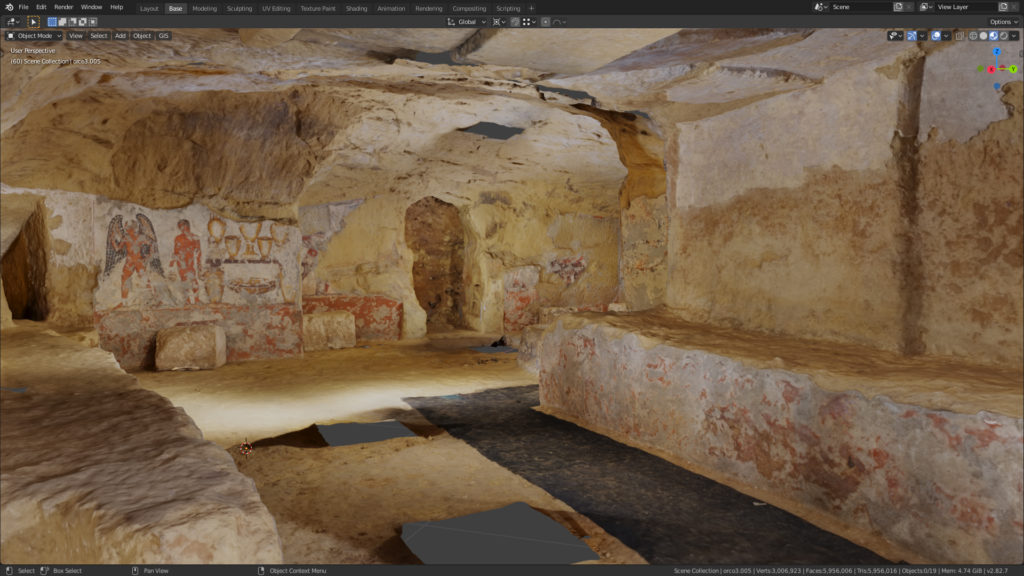1024x576 pixels.
Task: Choose Invert selection mode icon
Action: (83, 22)
